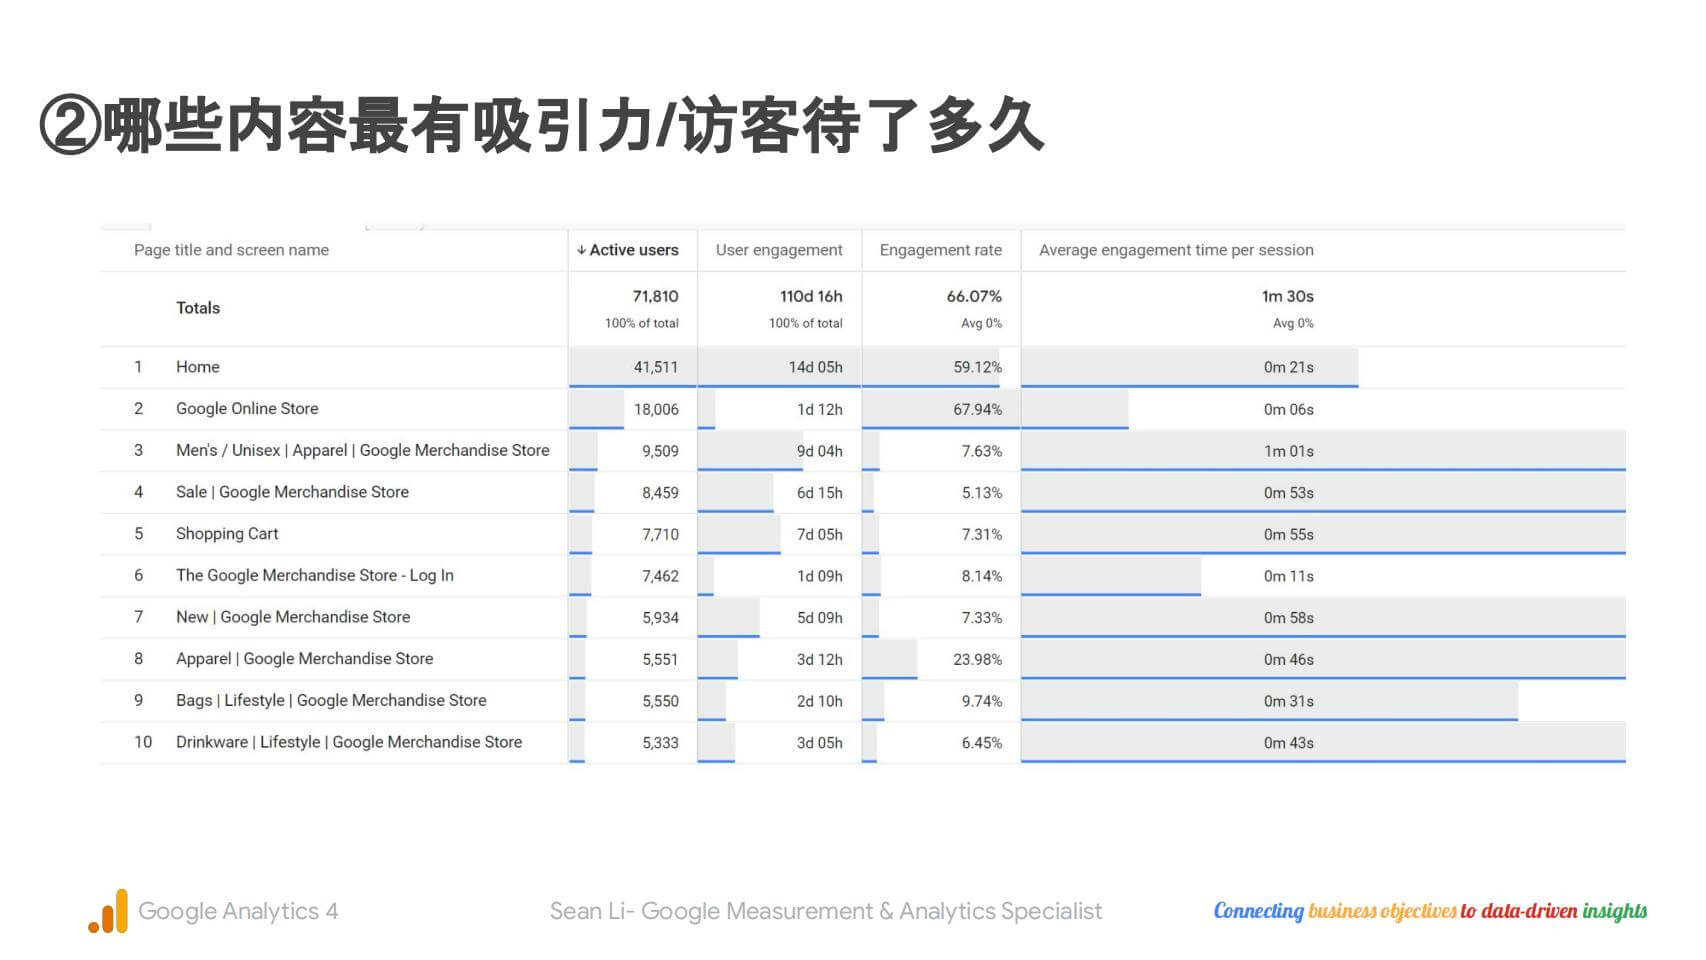Viewport: 1706px width, 960px height.
Task: Click the 67.94% engagement rate cell
Action: coord(977,409)
